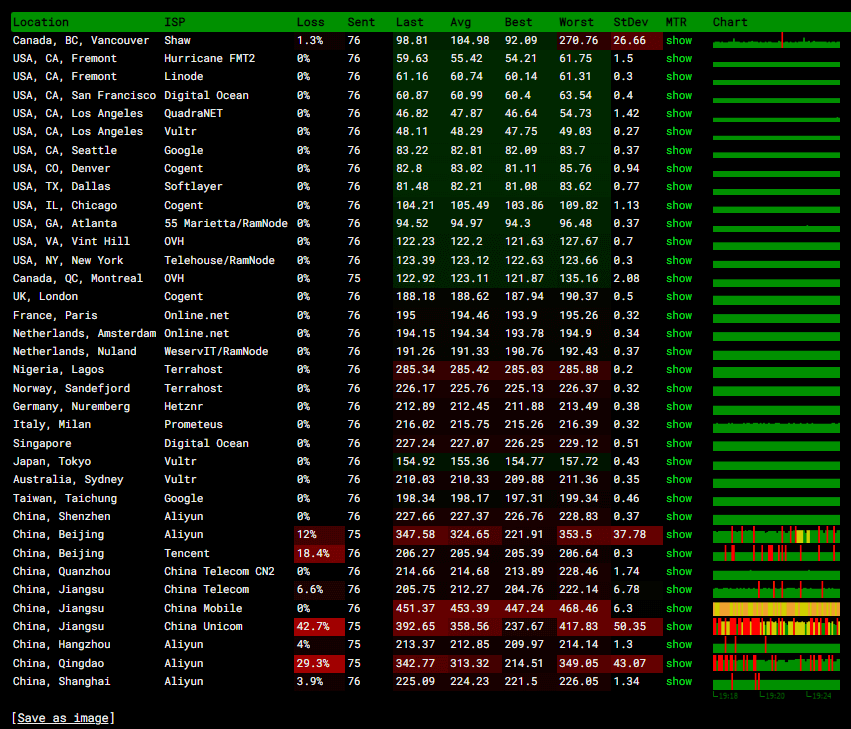The image size is (851, 729).
Task: Select the 42.7% loss value
Action: [x=313, y=626]
